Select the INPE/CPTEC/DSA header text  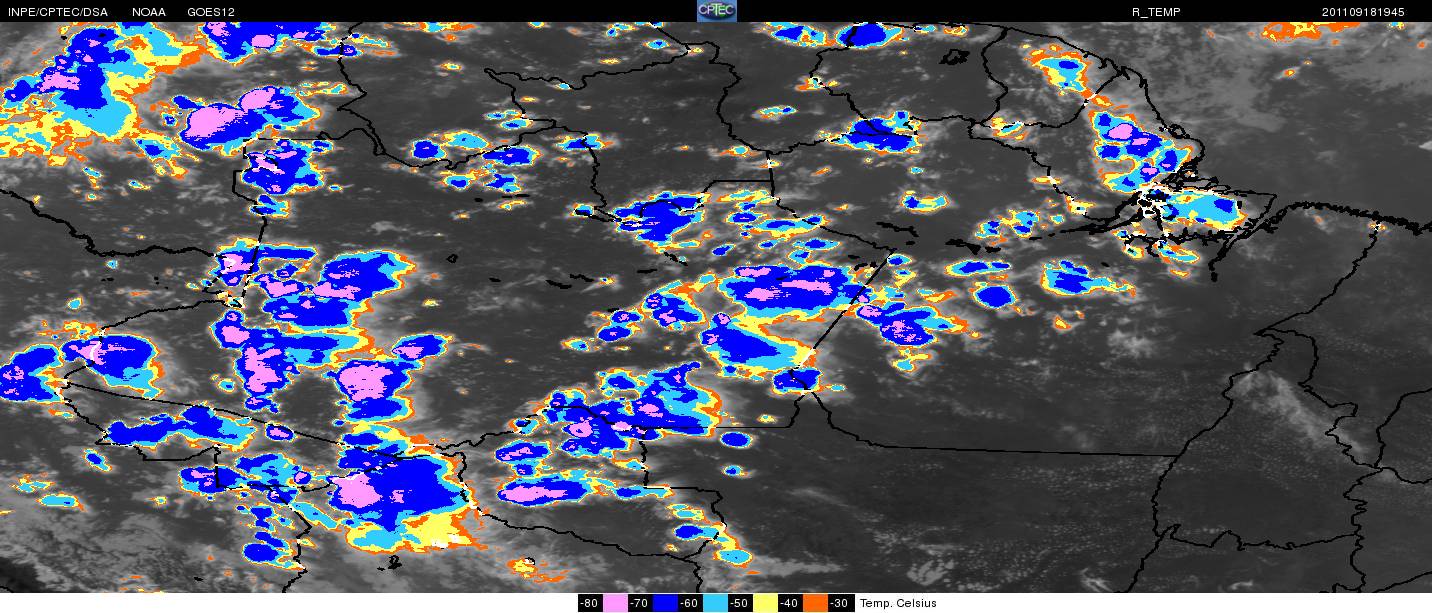pyautogui.click(x=58, y=12)
